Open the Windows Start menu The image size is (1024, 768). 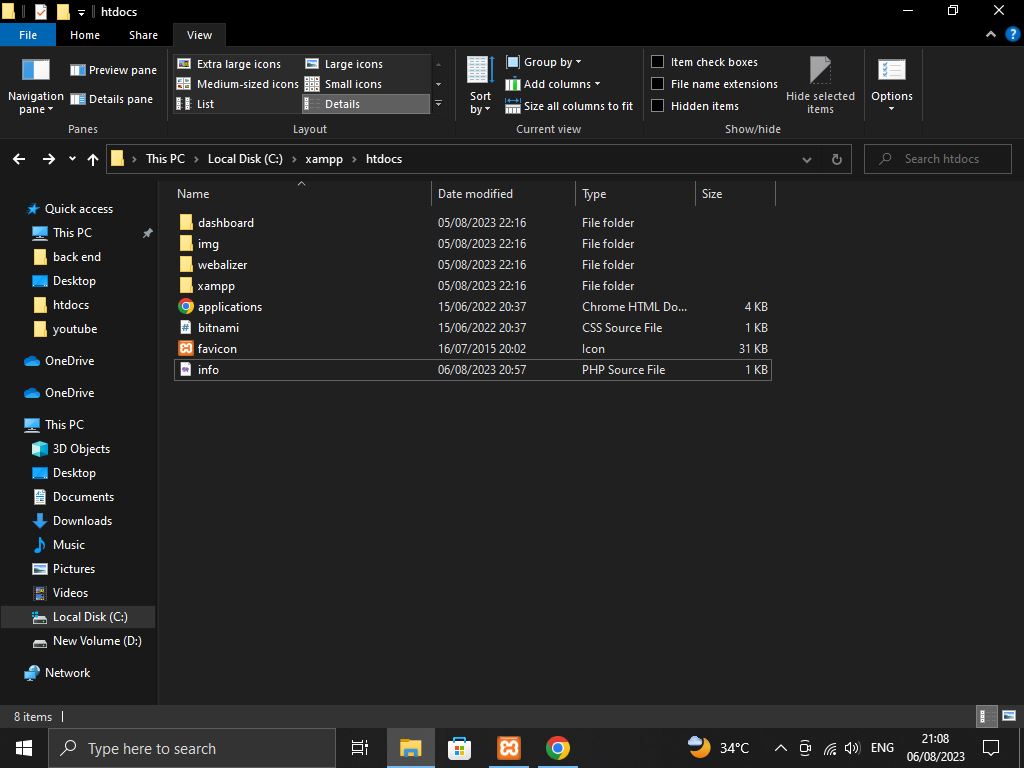click(24, 748)
